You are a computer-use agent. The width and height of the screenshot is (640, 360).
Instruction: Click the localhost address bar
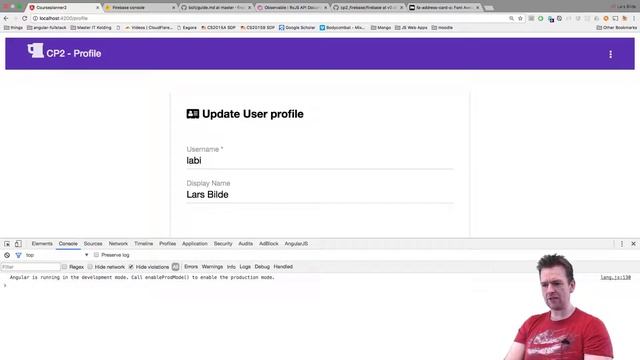[269, 18]
